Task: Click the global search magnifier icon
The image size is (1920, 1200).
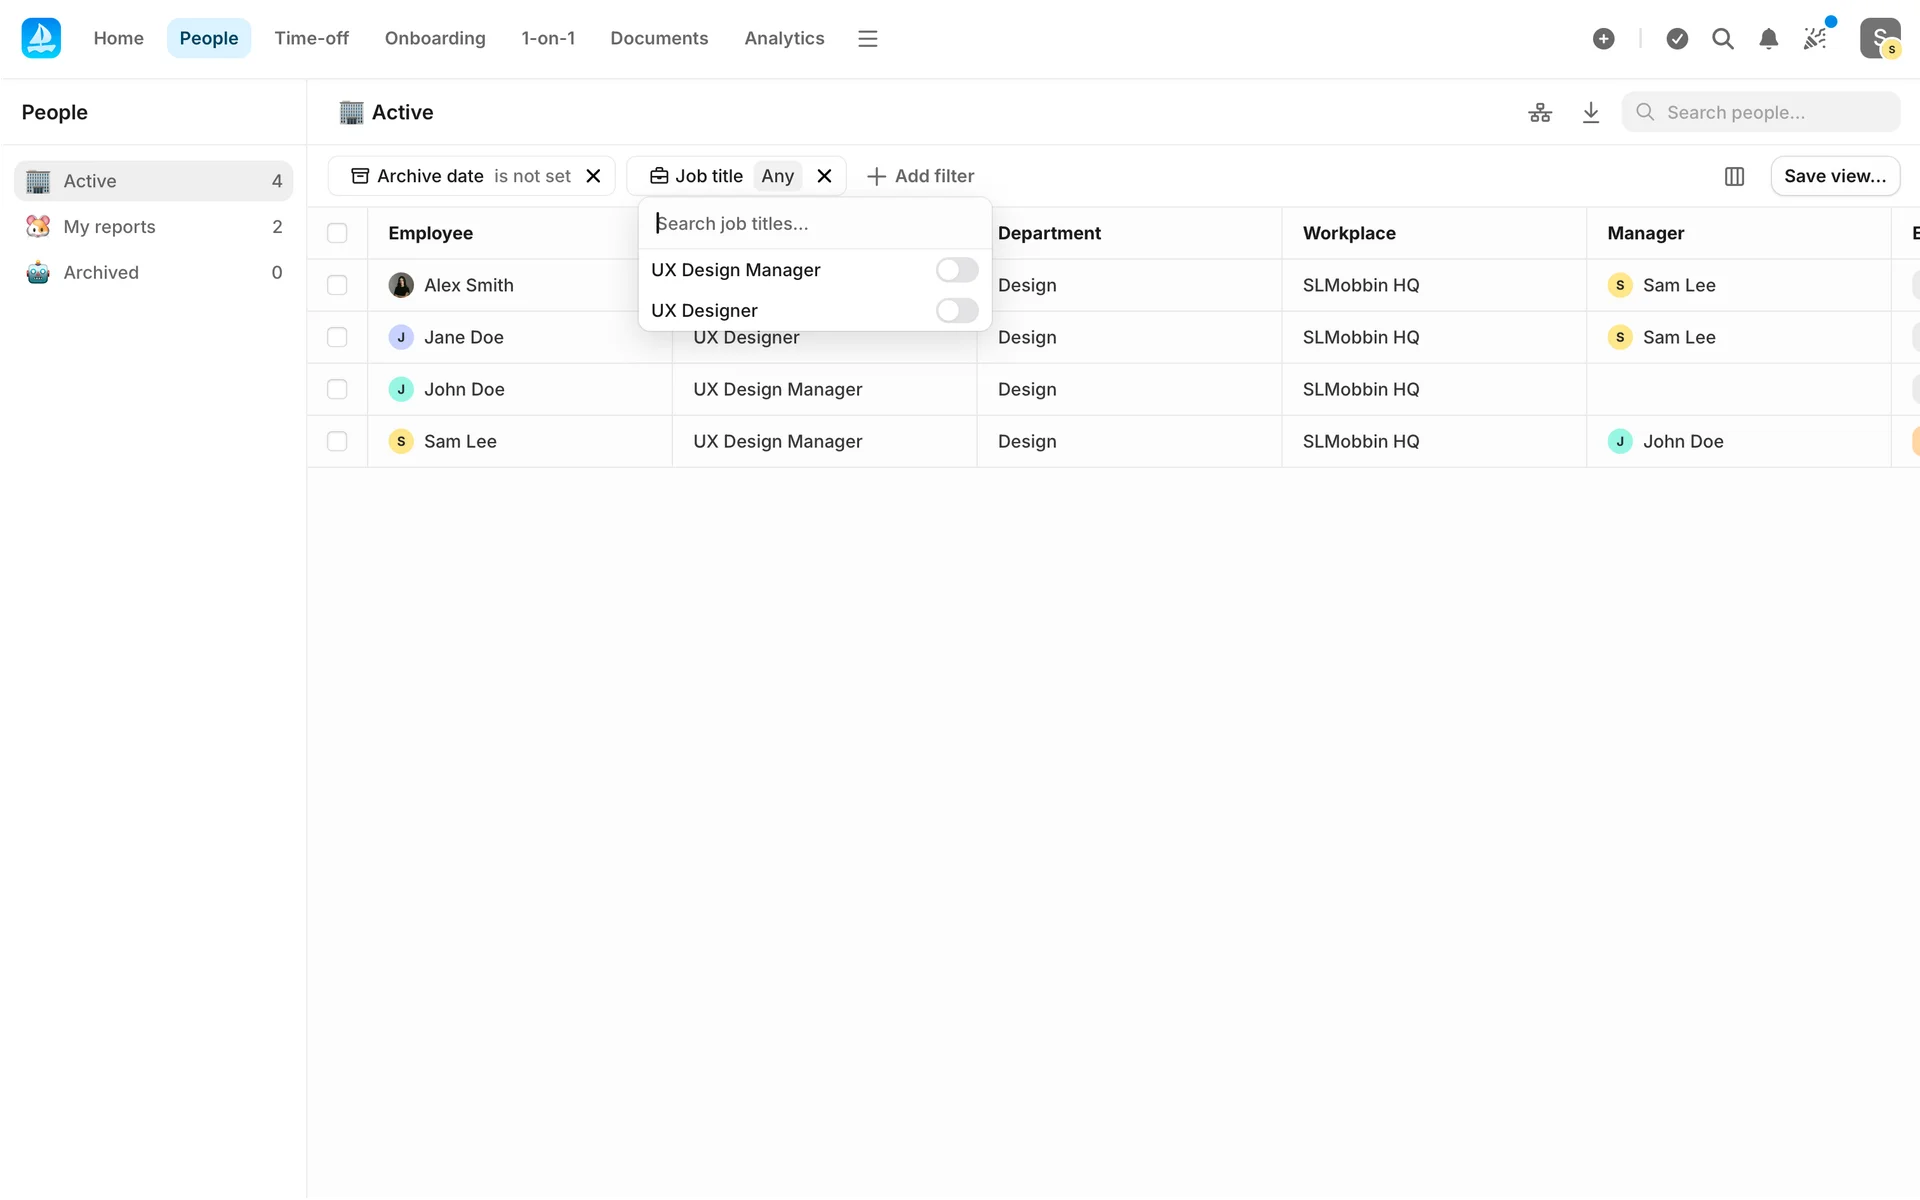Action: 1722,39
